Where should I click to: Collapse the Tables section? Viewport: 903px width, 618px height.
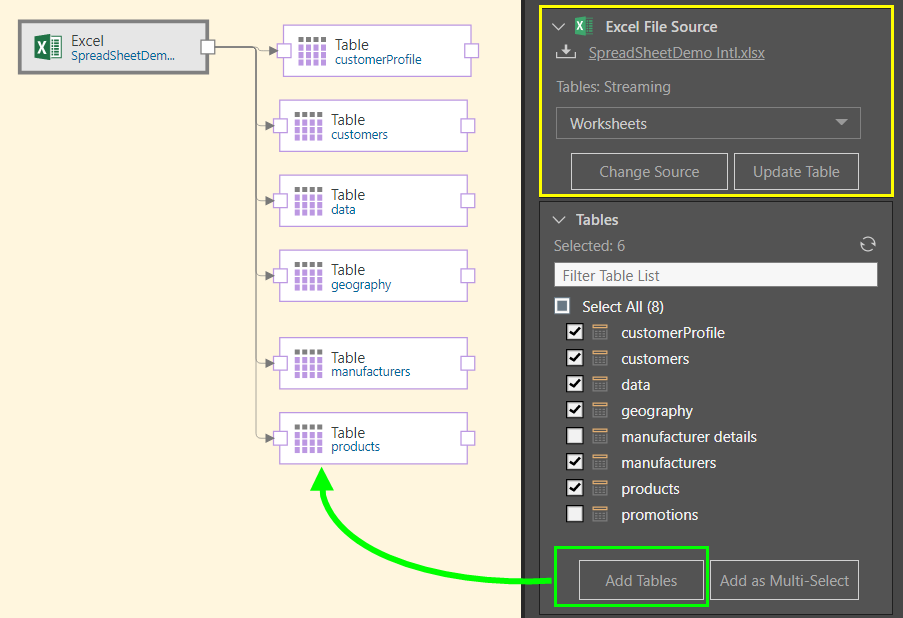click(x=559, y=220)
